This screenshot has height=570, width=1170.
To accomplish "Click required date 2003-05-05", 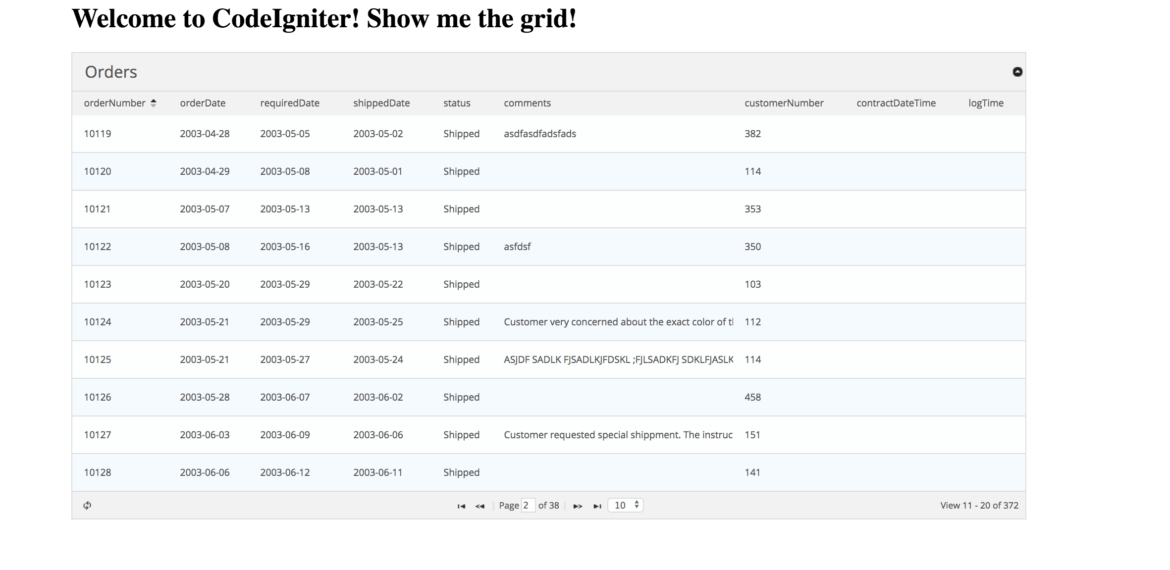I will click(x=284, y=134).
